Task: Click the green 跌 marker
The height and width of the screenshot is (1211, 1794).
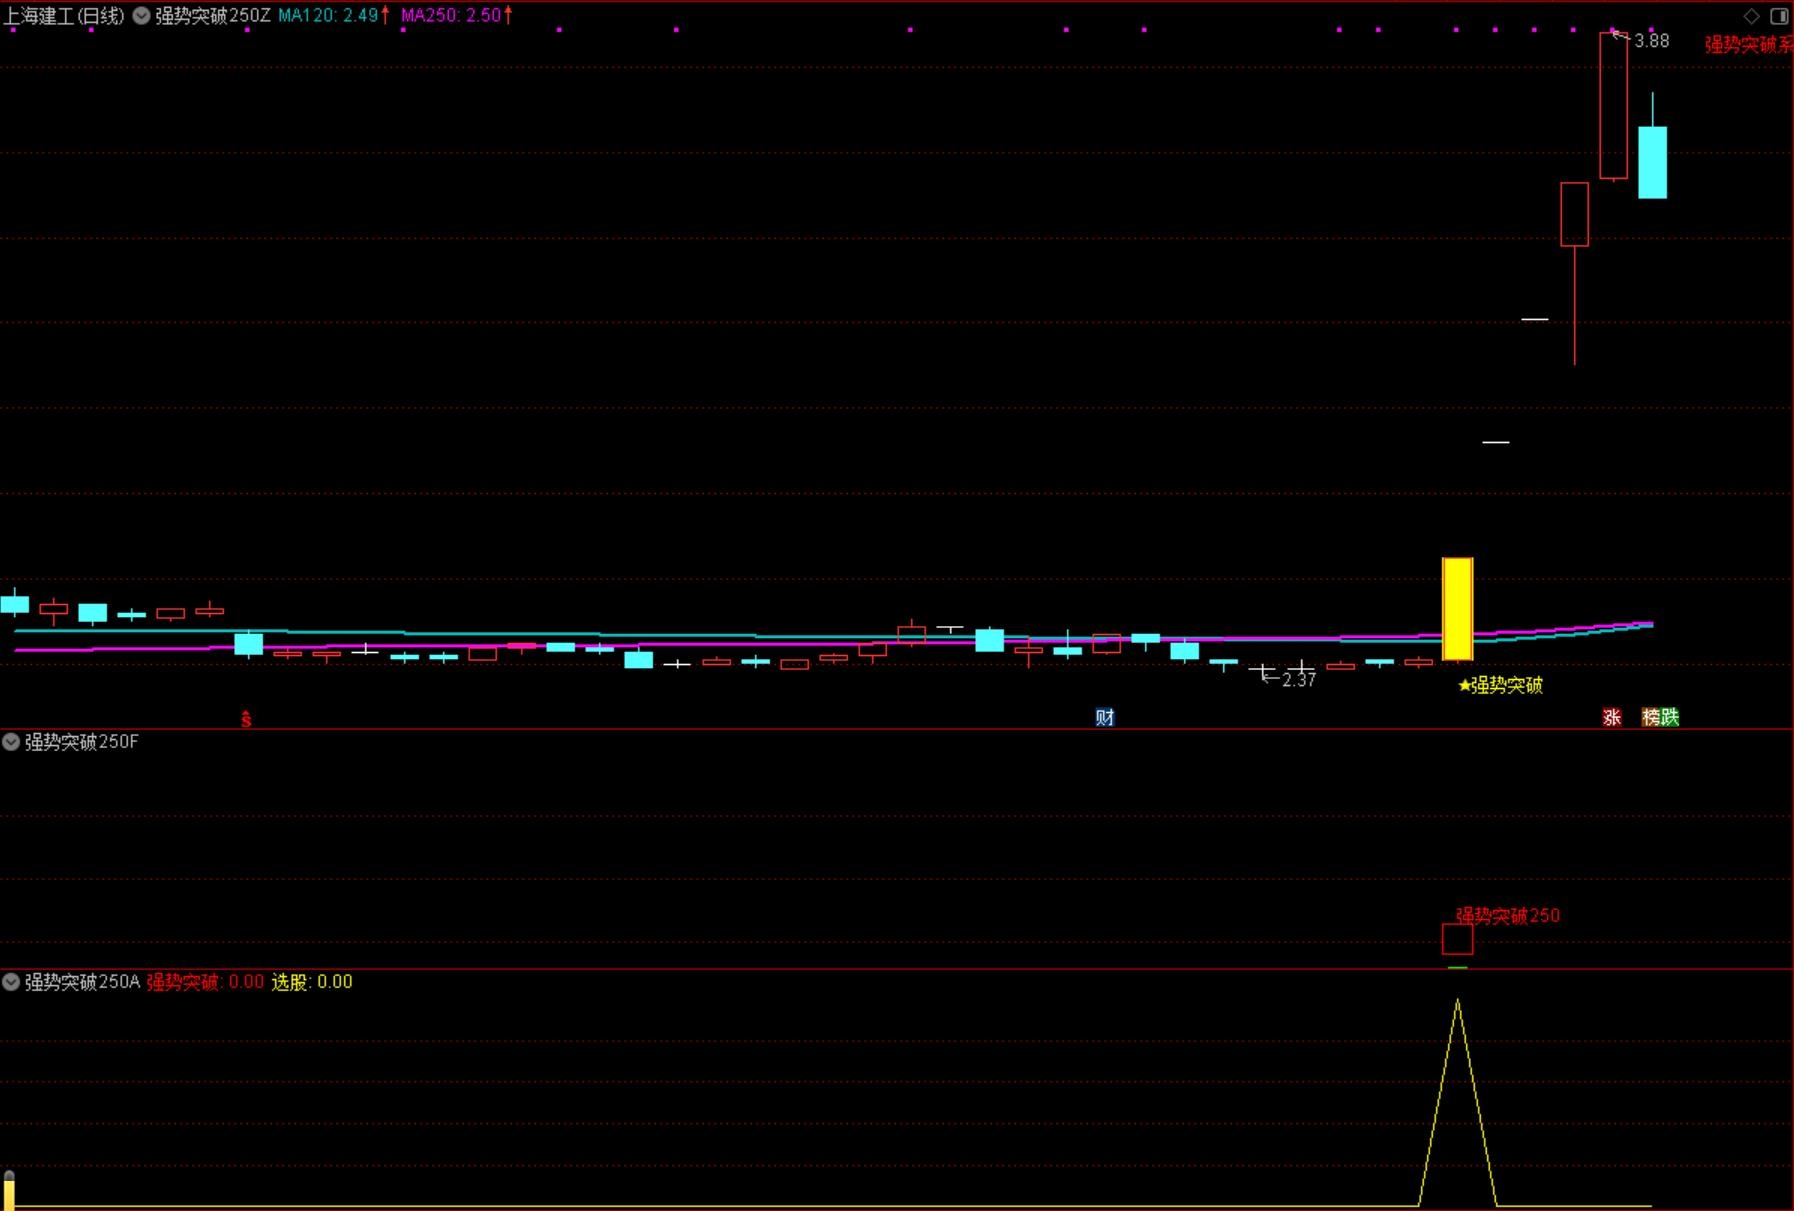Action: (x=1670, y=717)
